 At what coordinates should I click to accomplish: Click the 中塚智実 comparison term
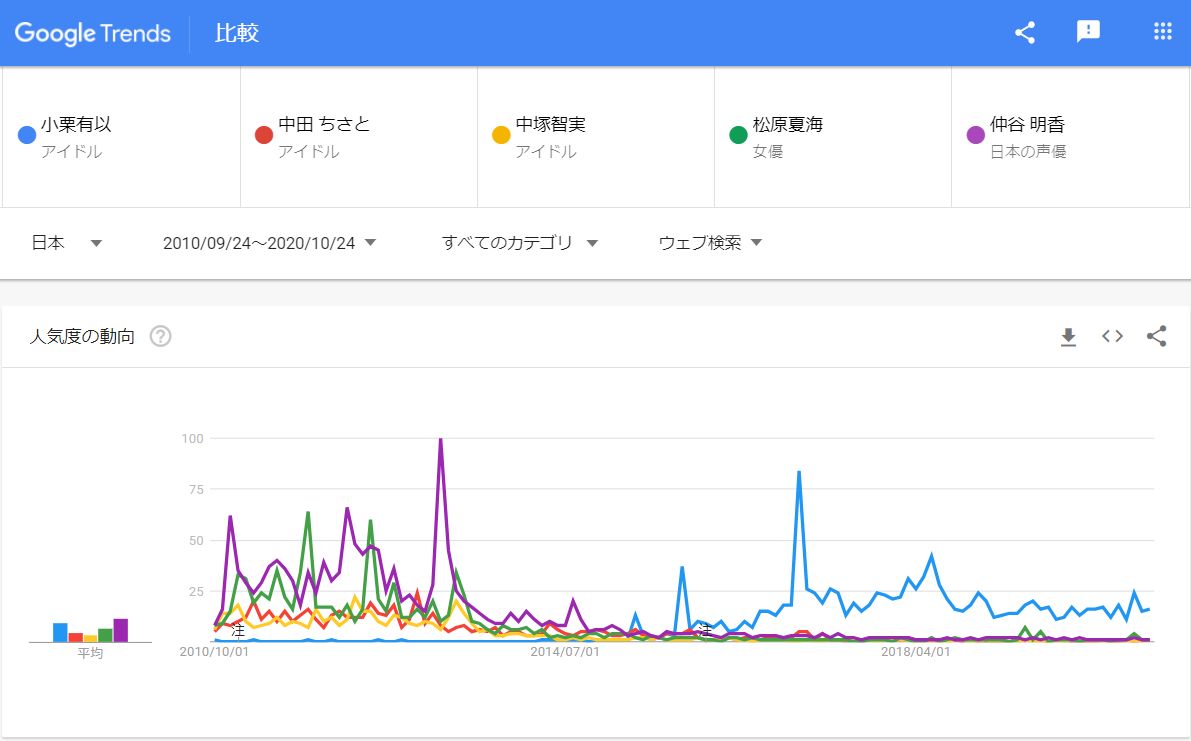pos(550,125)
